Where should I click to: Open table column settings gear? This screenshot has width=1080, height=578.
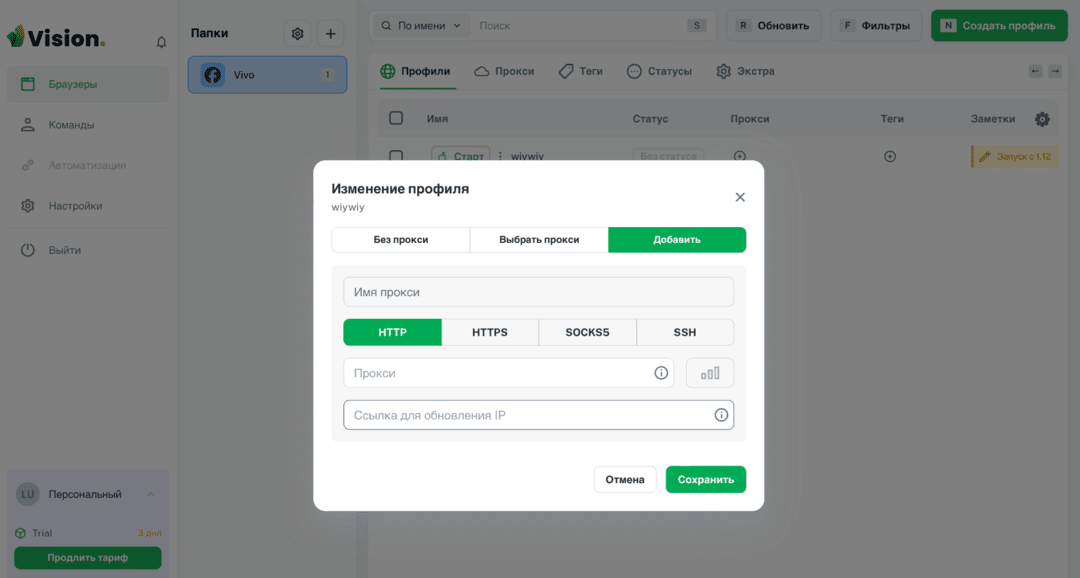click(1042, 119)
